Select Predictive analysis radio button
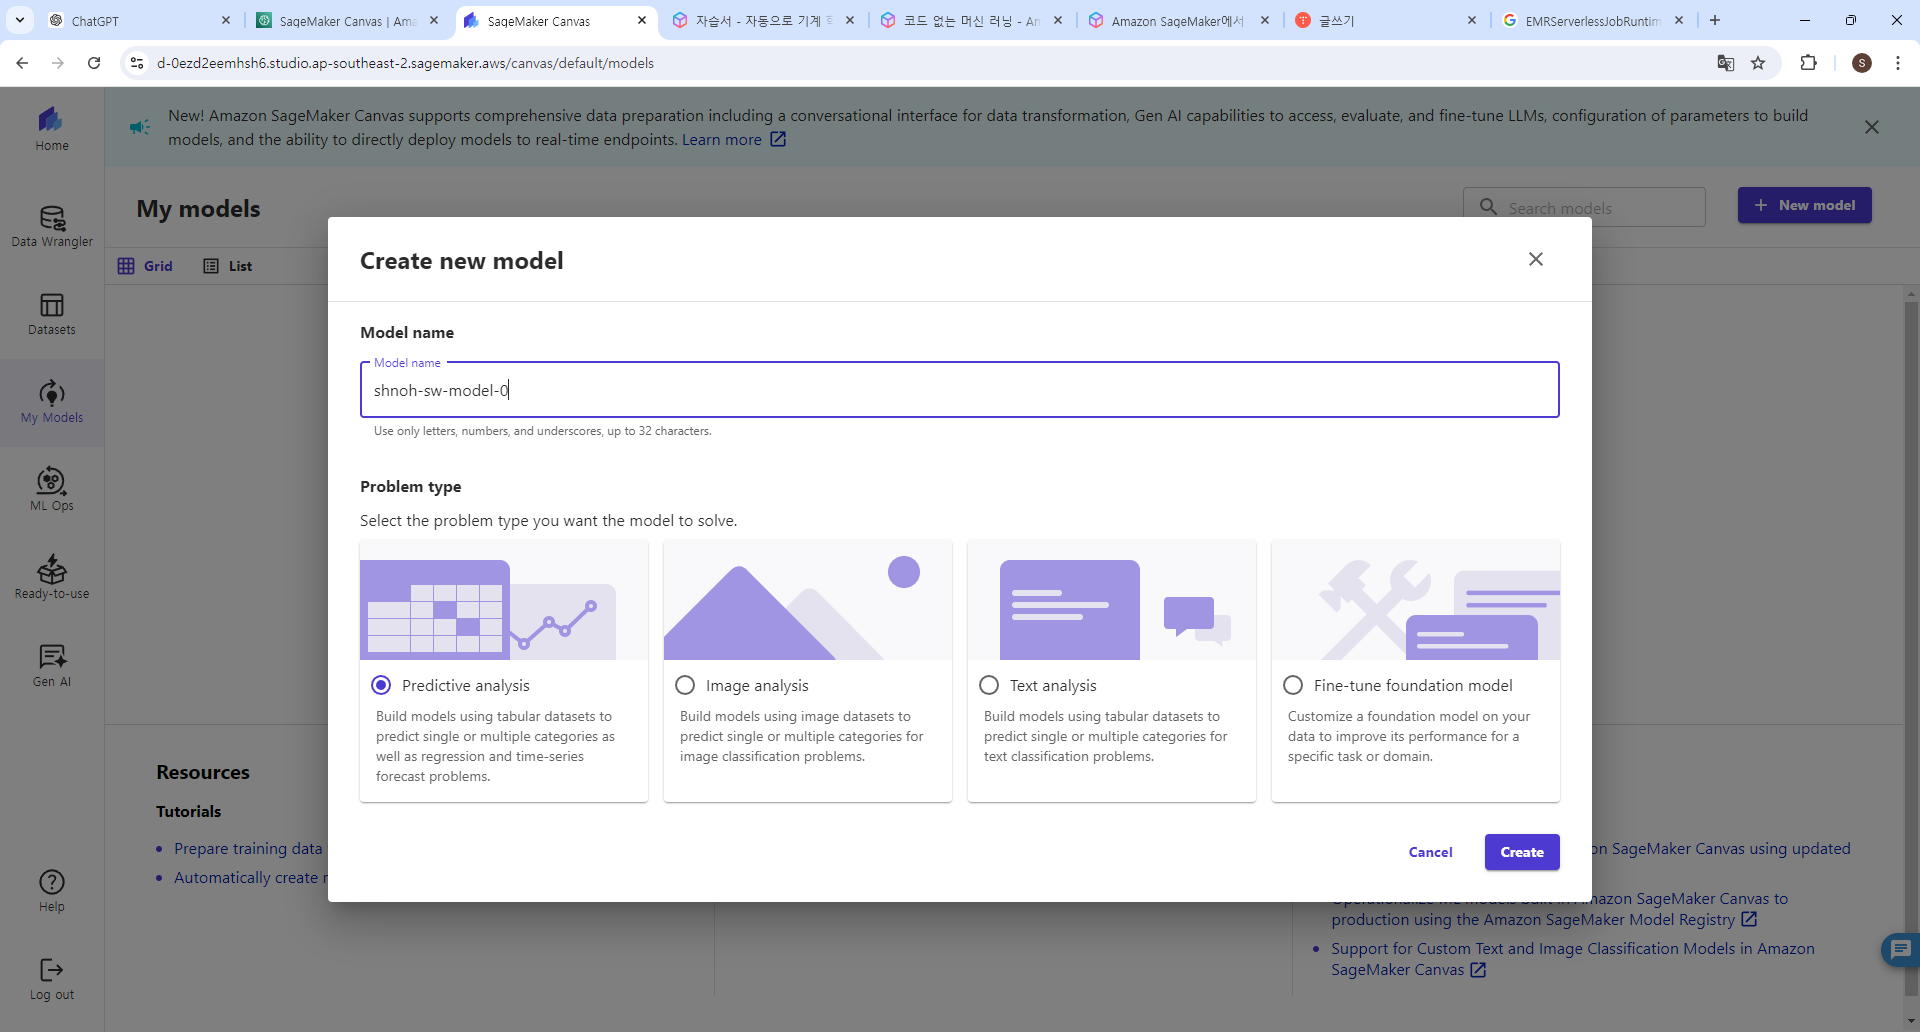The image size is (1920, 1032). [x=381, y=685]
